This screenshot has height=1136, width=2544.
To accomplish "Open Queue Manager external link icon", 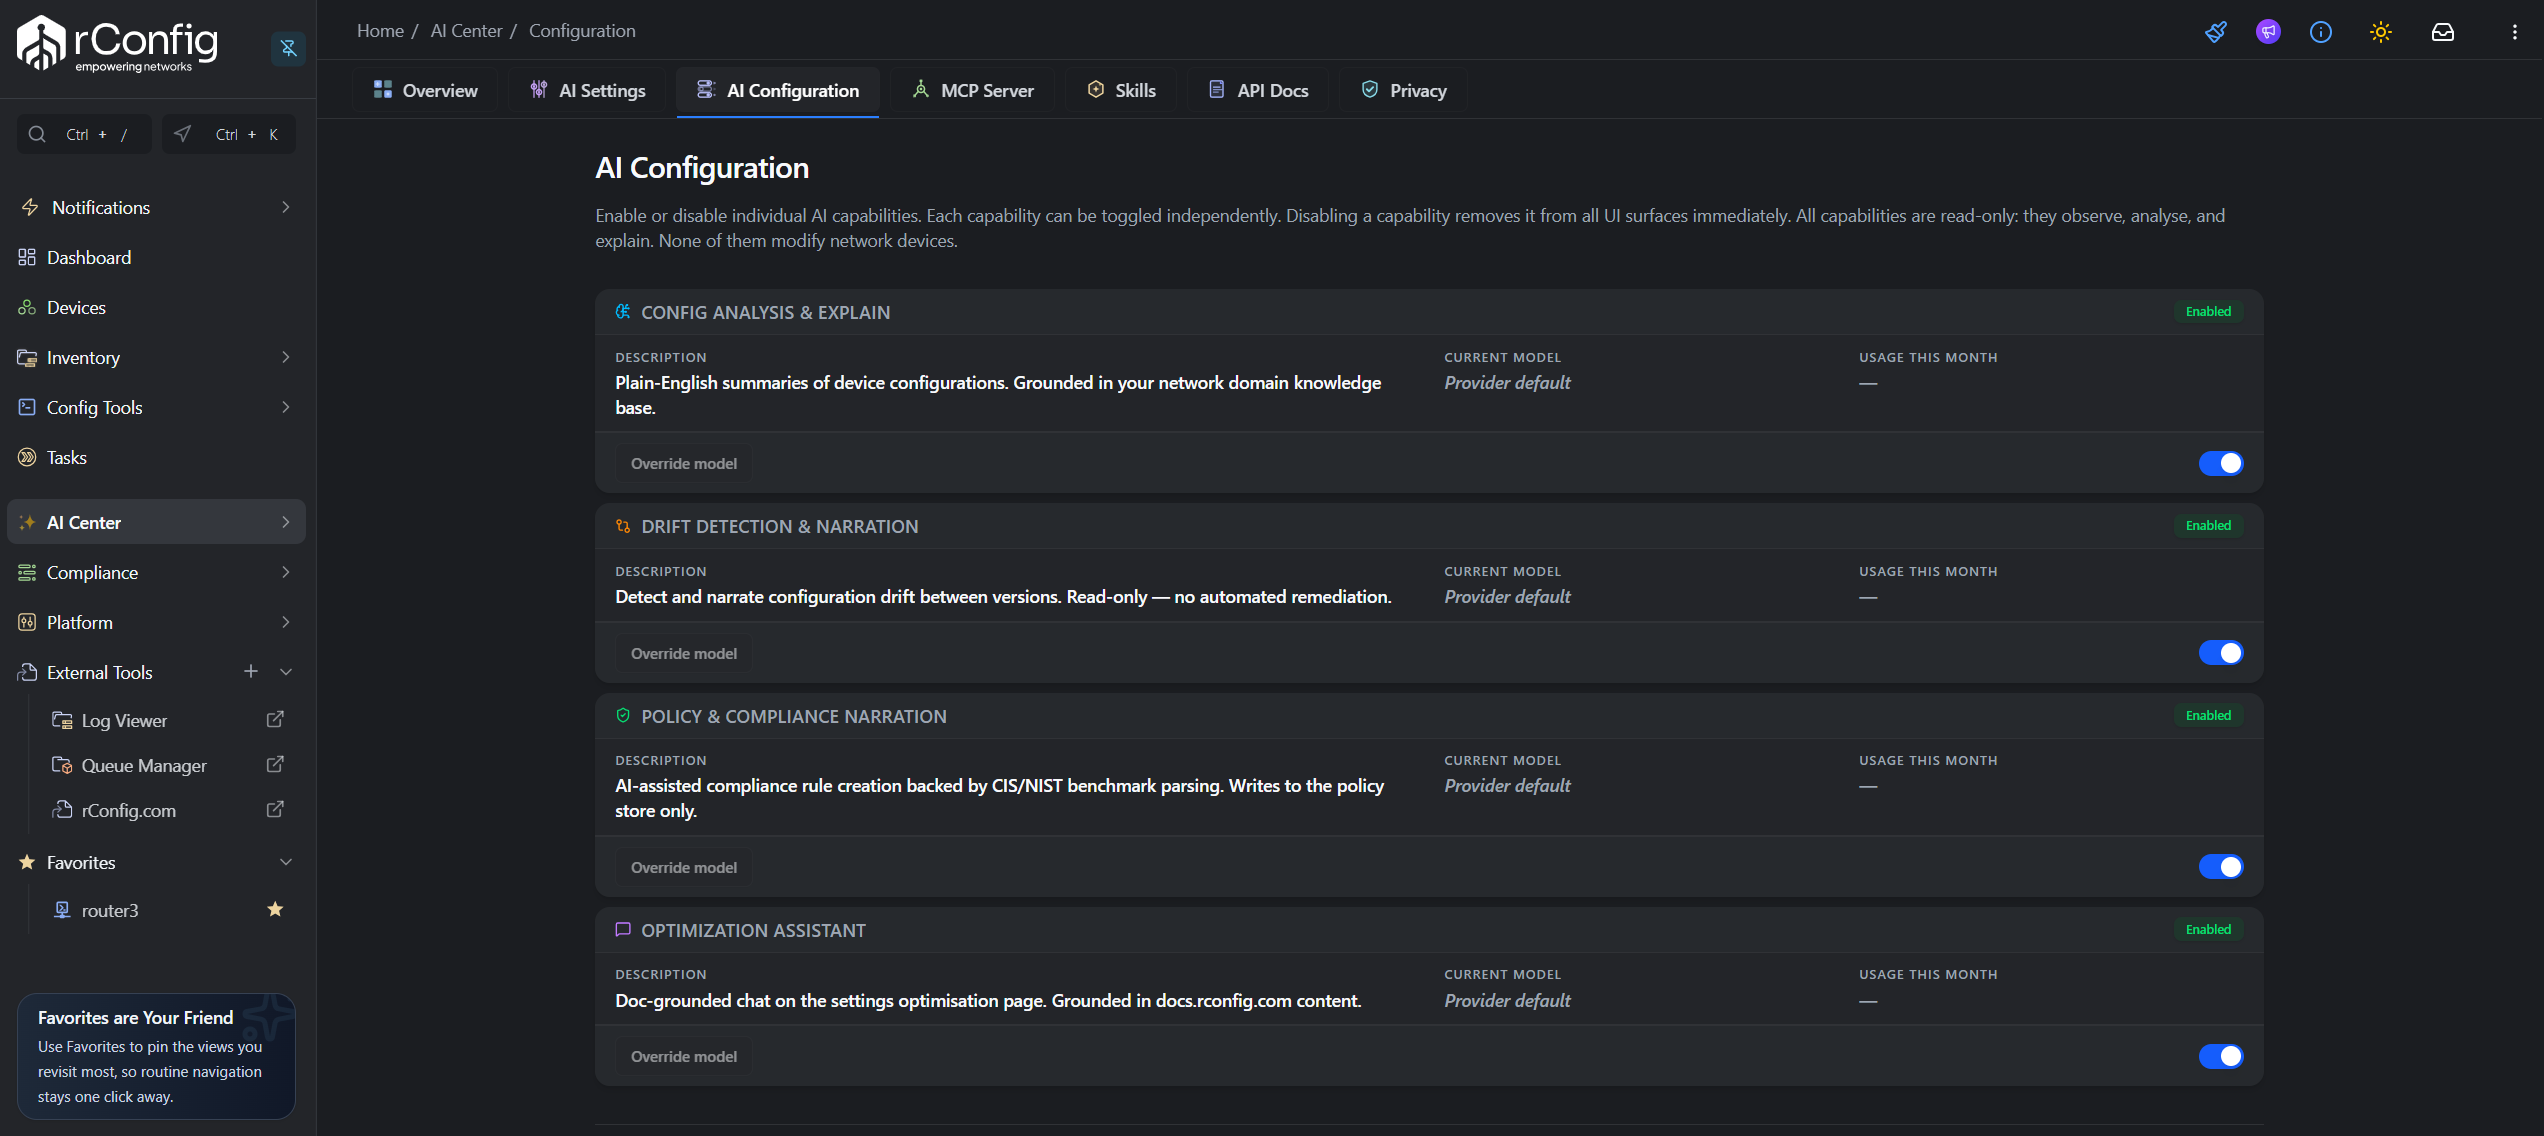I will [x=275, y=765].
